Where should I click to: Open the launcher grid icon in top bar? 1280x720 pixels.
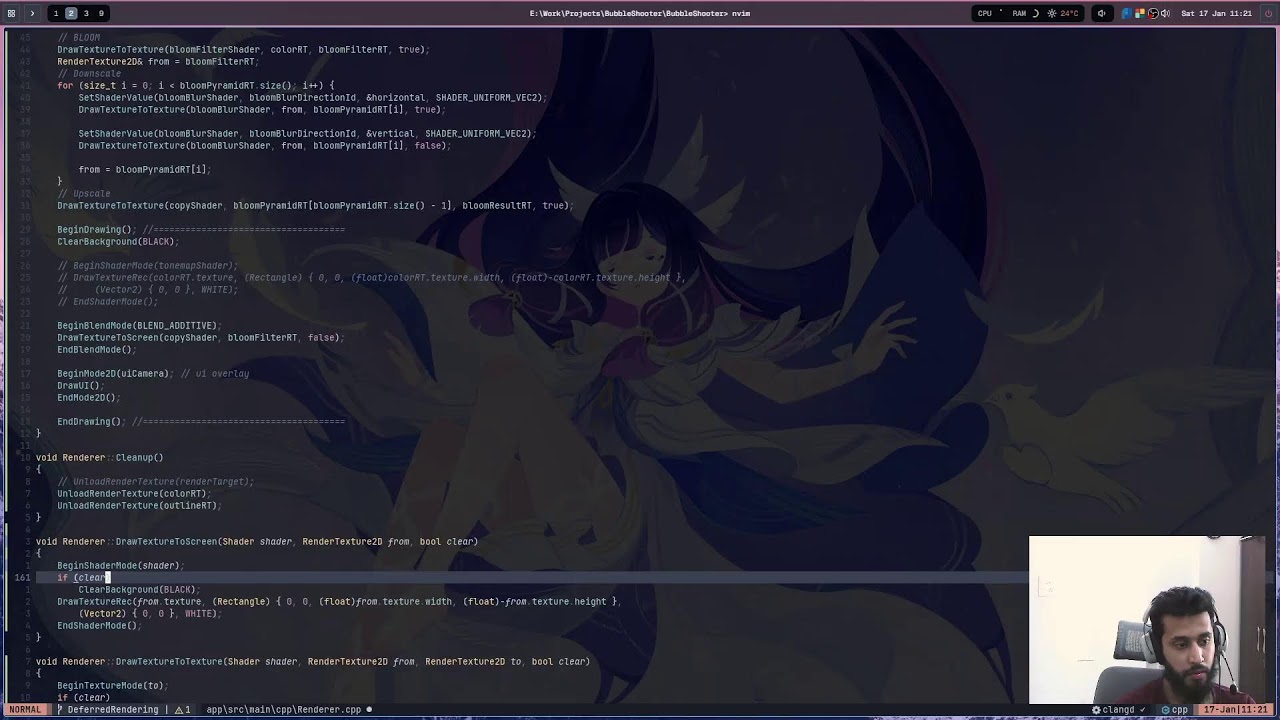pyautogui.click(x=11, y=13)
